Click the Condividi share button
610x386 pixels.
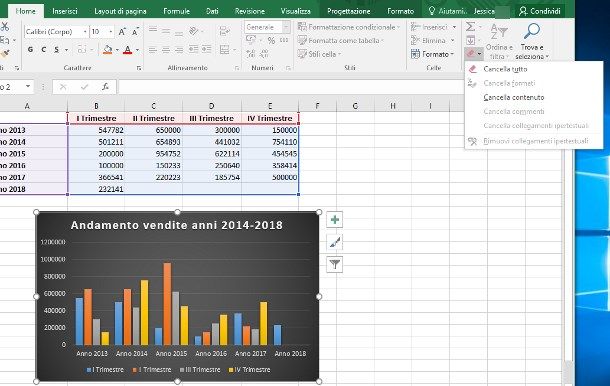tap(540, 11)
